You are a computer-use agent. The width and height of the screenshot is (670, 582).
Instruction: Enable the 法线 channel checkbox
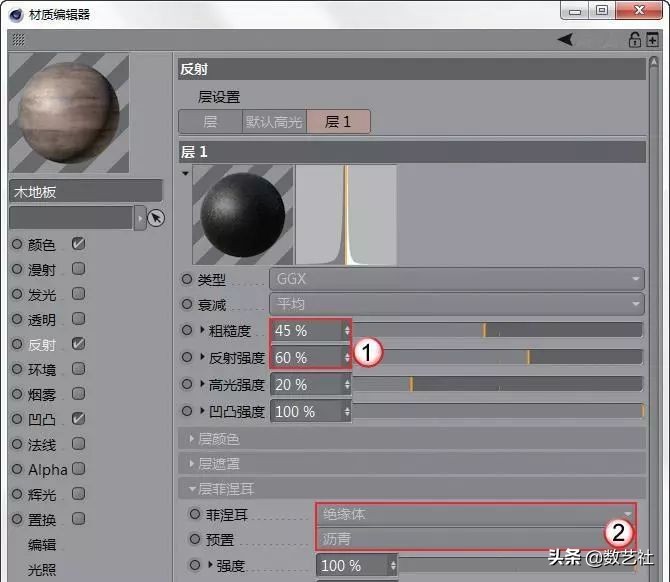79,444
